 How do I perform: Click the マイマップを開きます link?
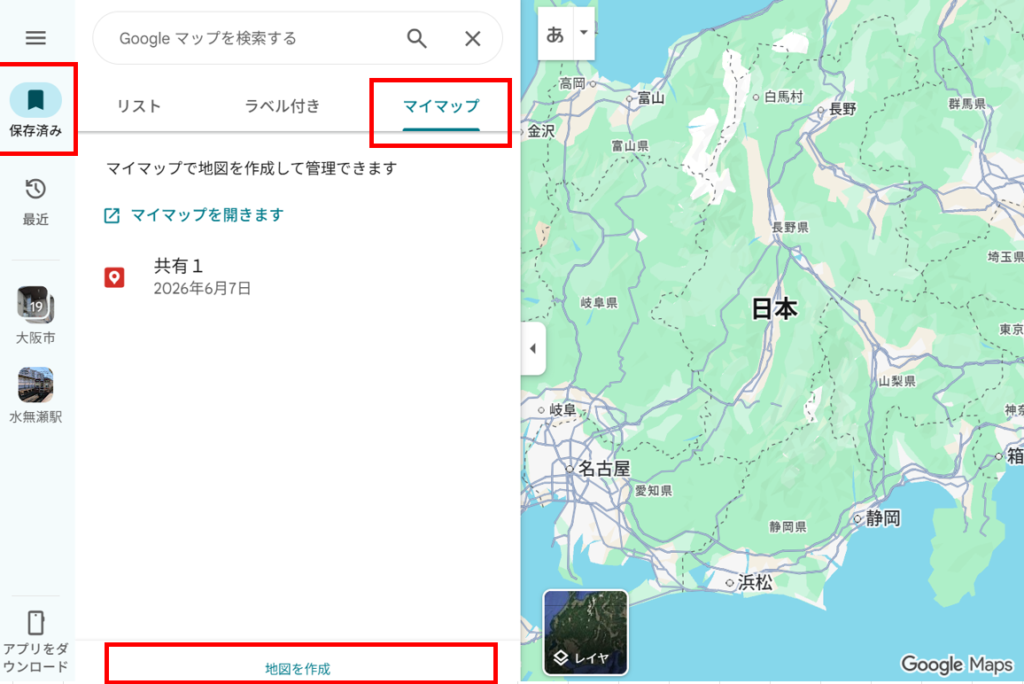coord(207,215)
